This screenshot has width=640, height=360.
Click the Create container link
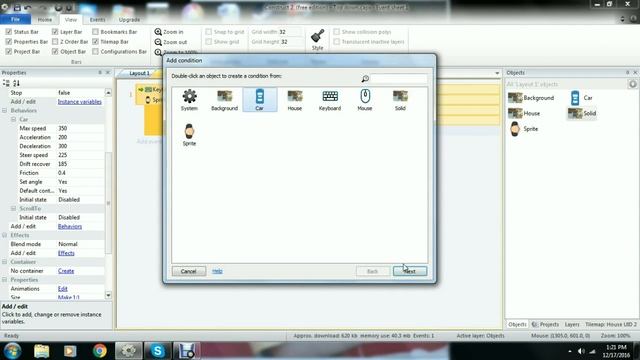coord(66,271)
